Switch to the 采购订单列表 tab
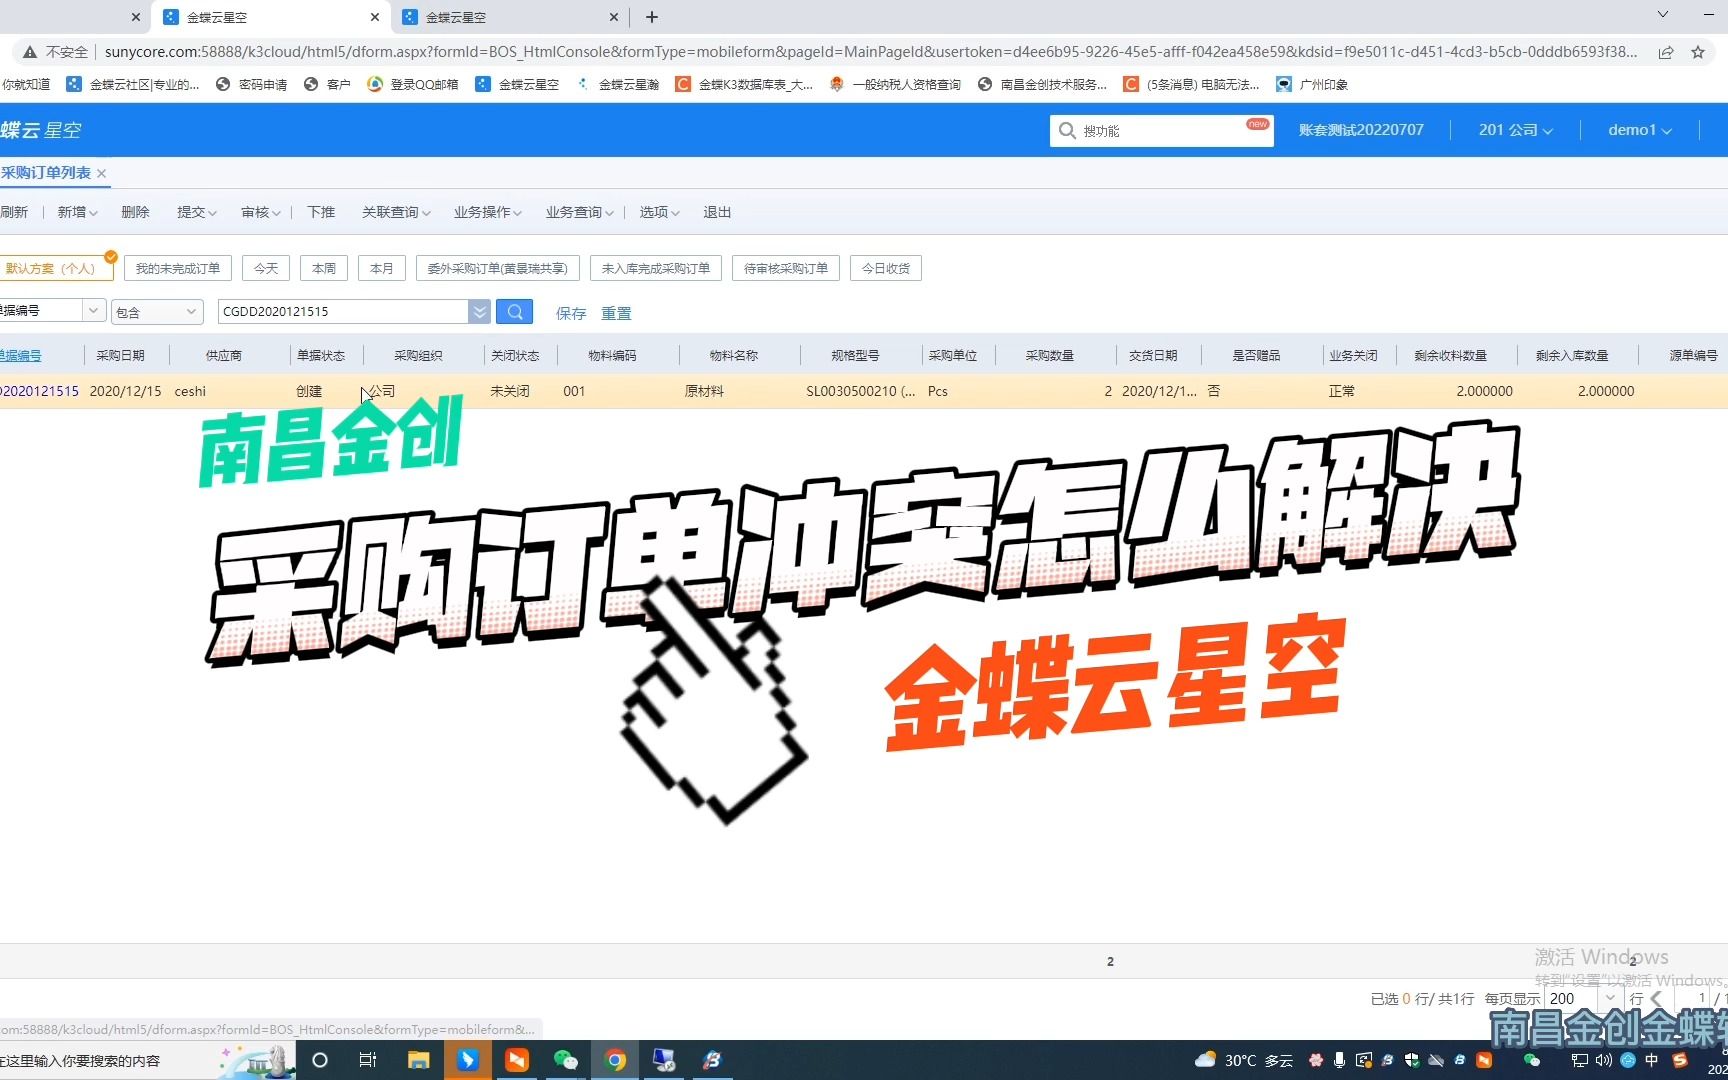The width and height of the screenshot is (1728, 1080). click(47, 172)
